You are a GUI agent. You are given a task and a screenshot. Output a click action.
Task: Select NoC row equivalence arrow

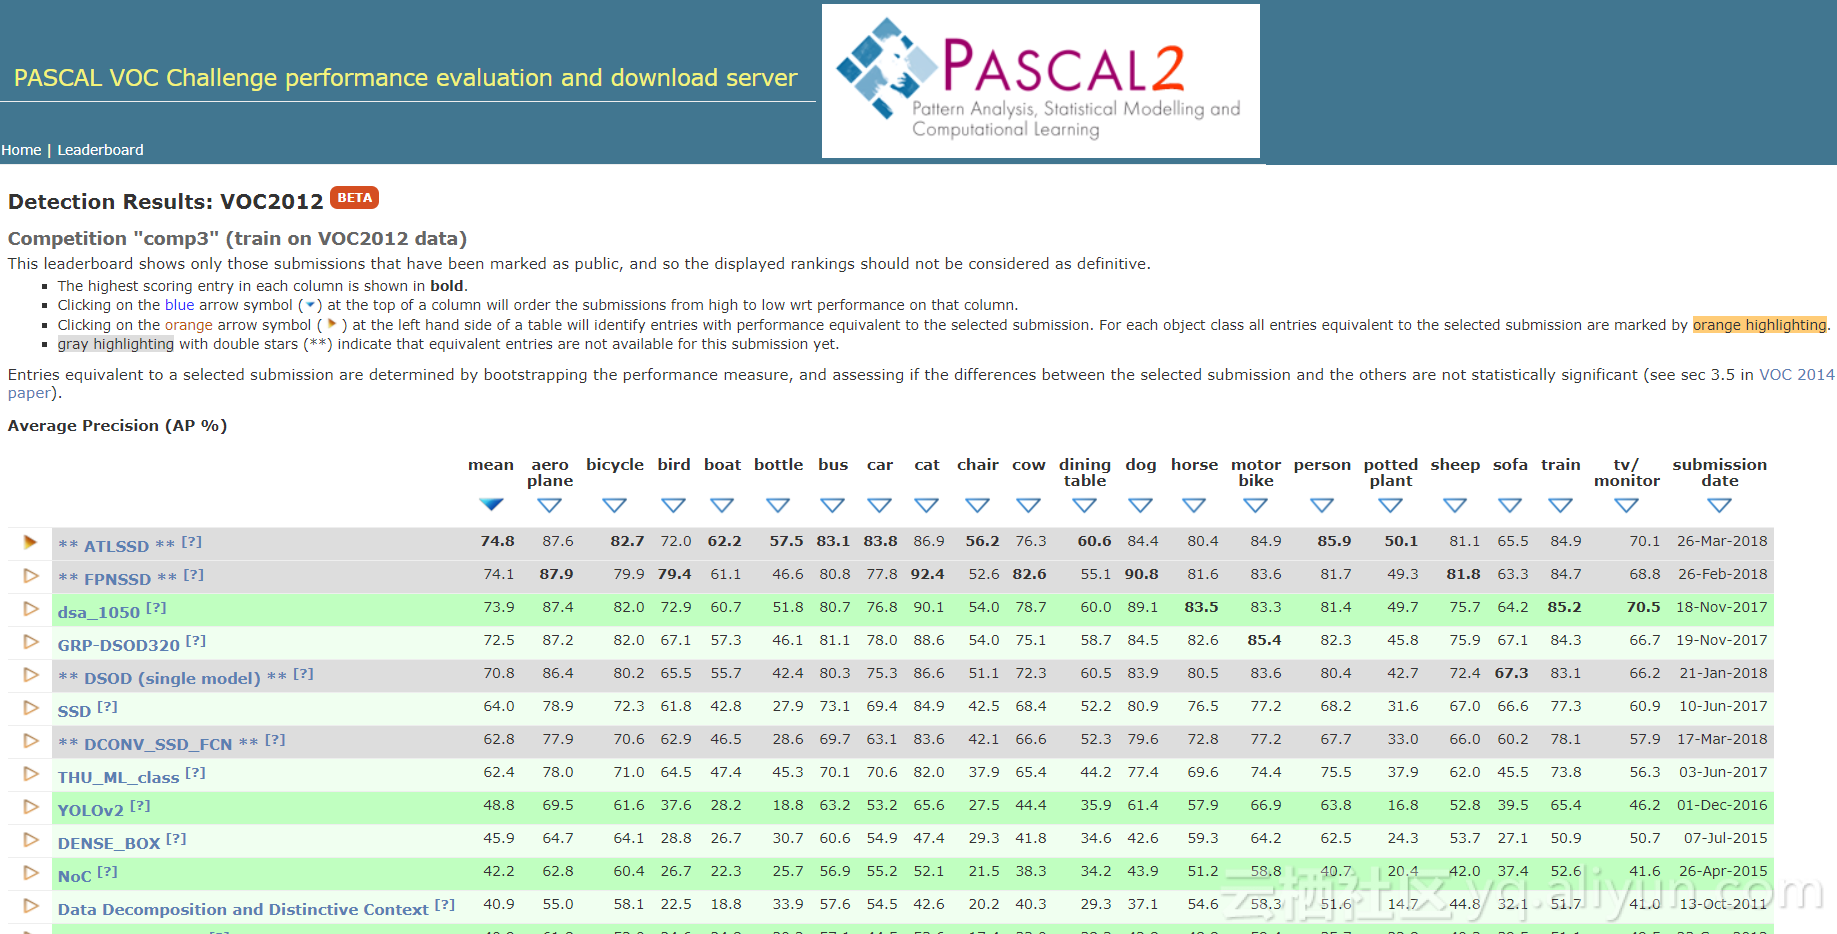[x=30, y=872]
